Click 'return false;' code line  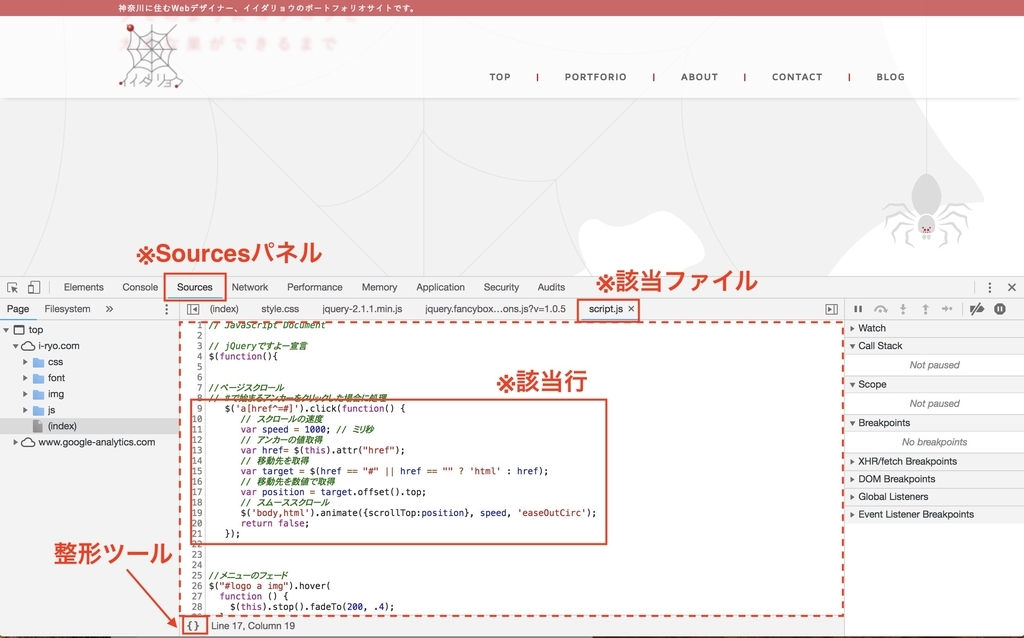275,523
